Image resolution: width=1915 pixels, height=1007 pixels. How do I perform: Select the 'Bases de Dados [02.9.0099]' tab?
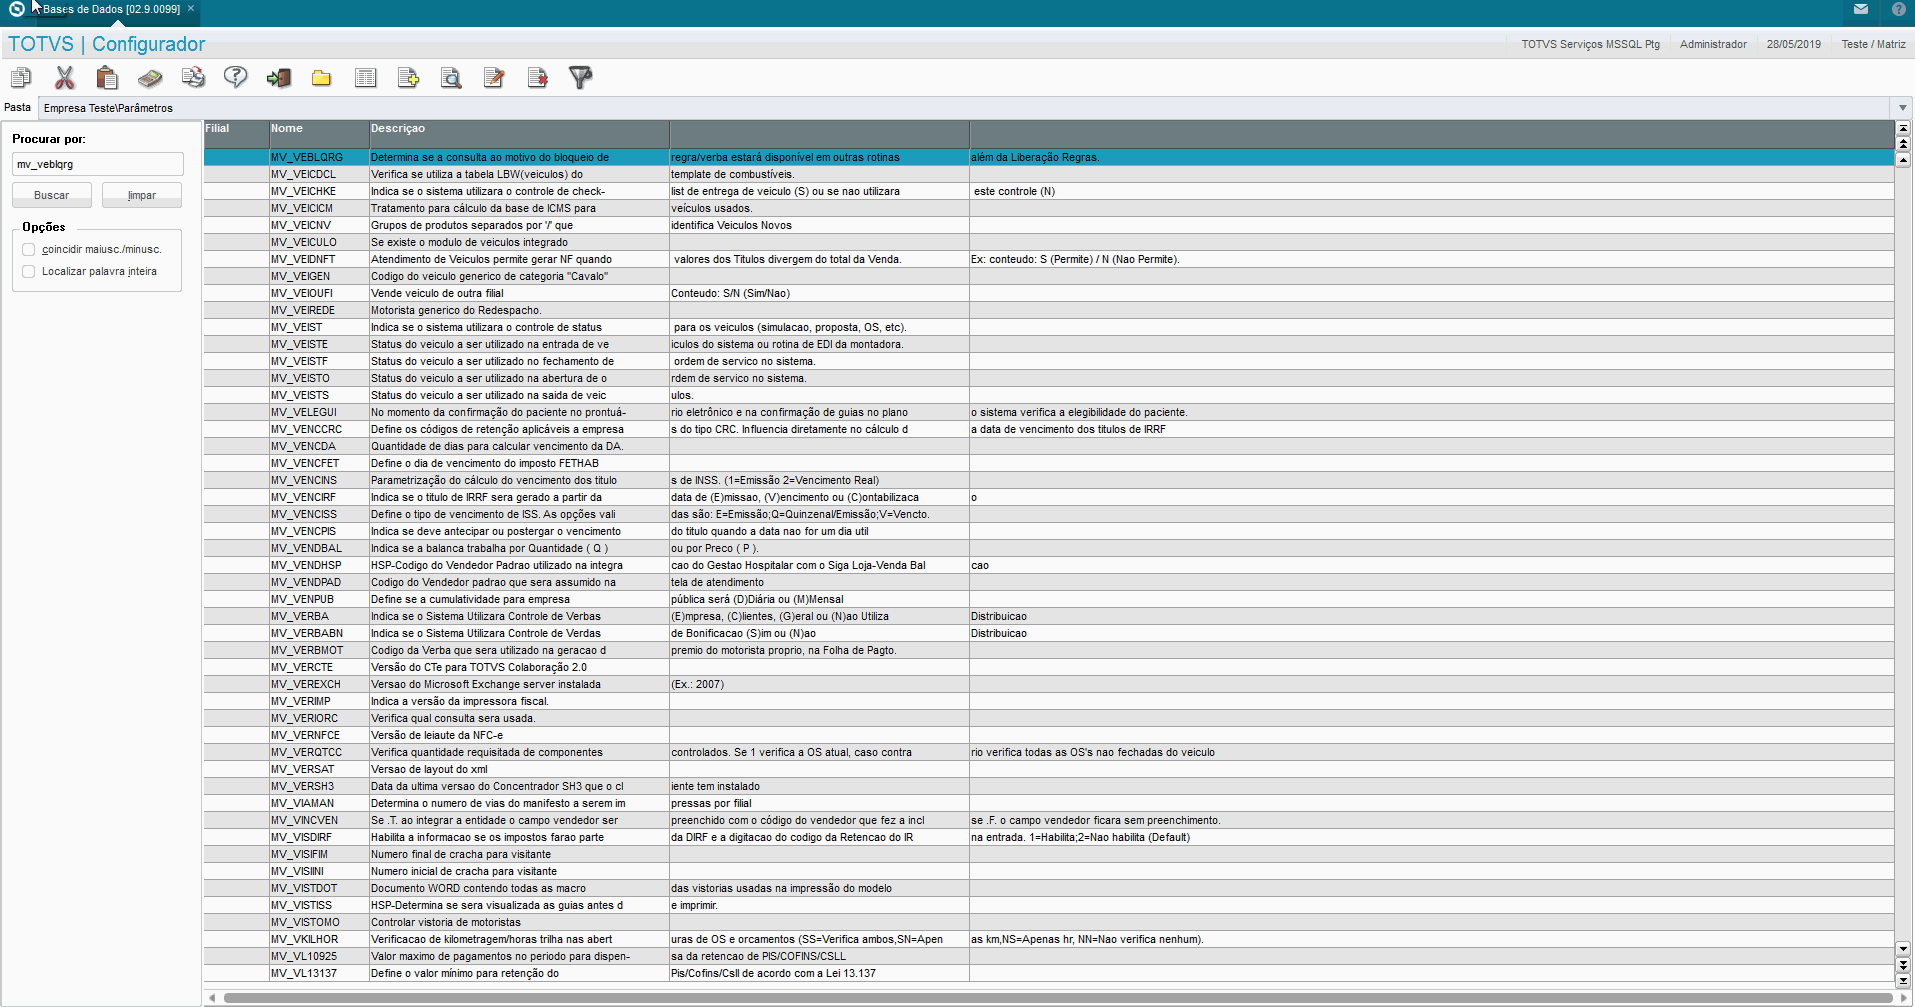click(x=111, y=9)
